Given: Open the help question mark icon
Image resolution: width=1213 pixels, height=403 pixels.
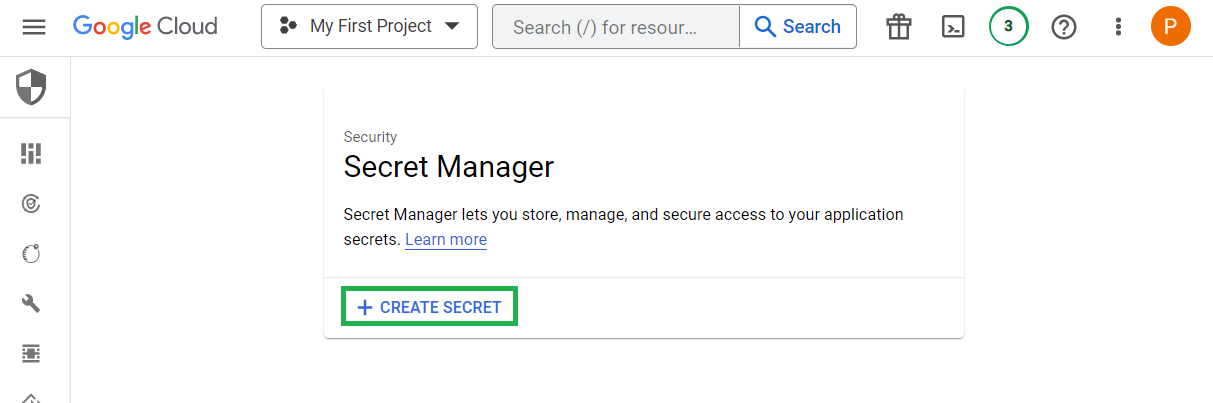Looking at the screenshot, I should (x=1064, y=27).
